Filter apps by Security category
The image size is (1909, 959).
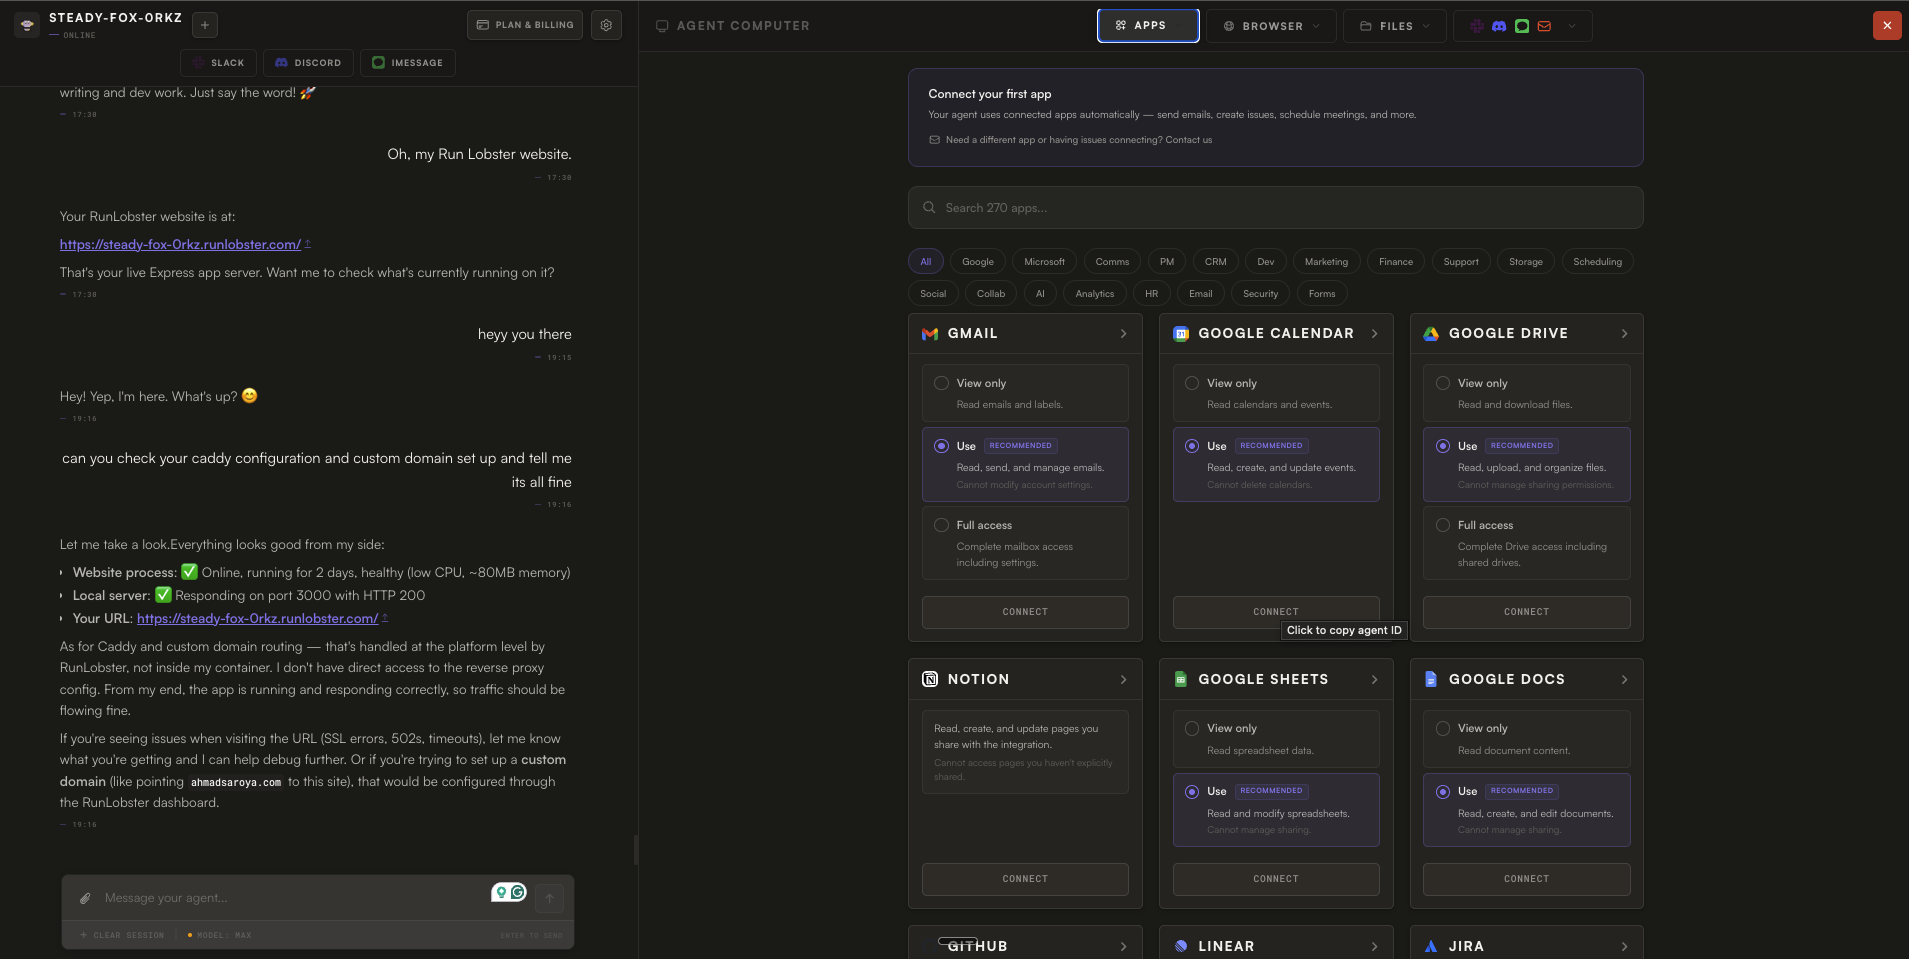click(x=1260, y=294)
